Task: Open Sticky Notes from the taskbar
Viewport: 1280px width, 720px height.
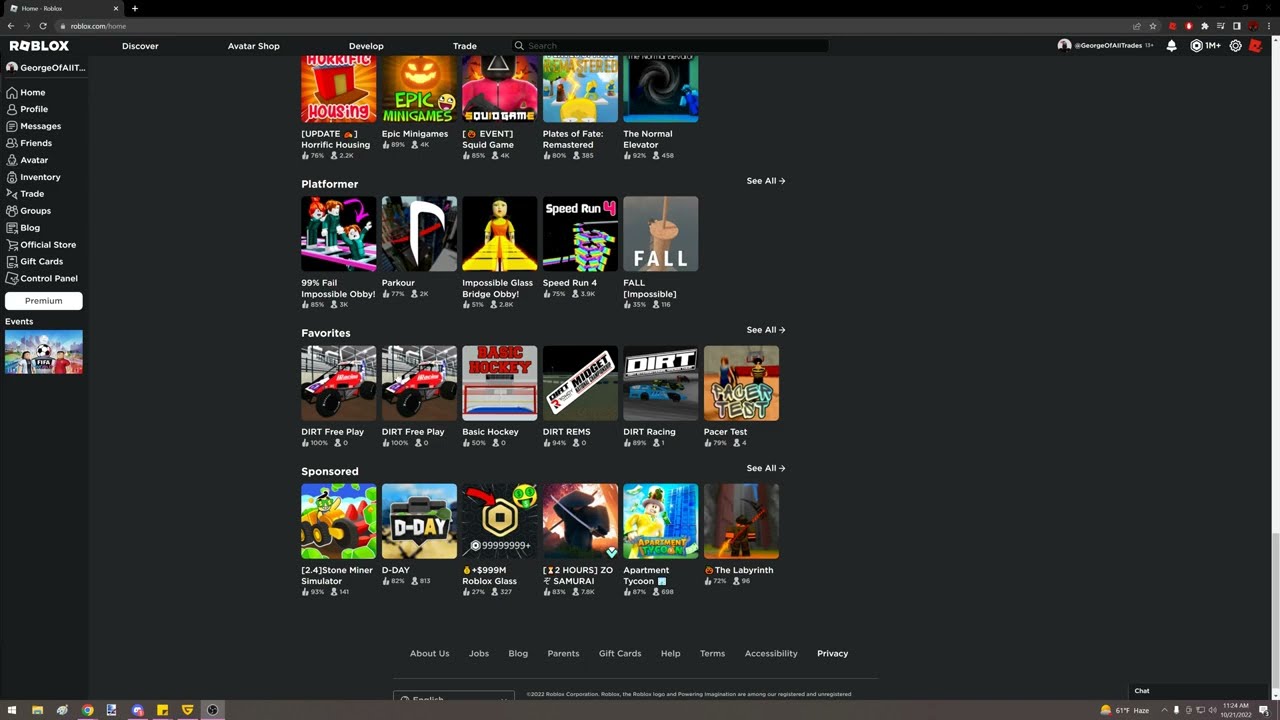Action: (162, 710)
